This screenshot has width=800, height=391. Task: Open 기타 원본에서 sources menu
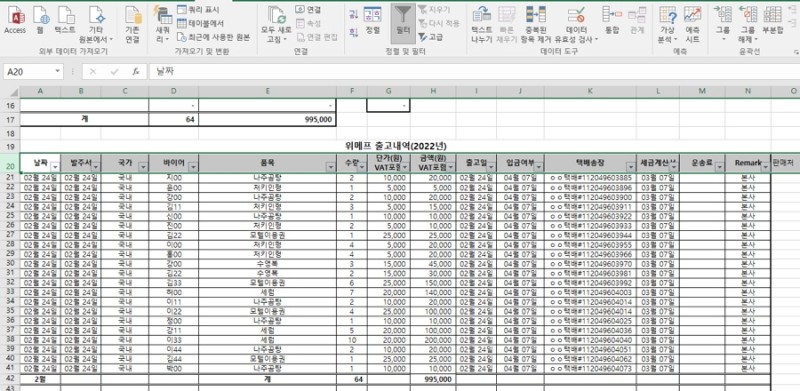96,25
